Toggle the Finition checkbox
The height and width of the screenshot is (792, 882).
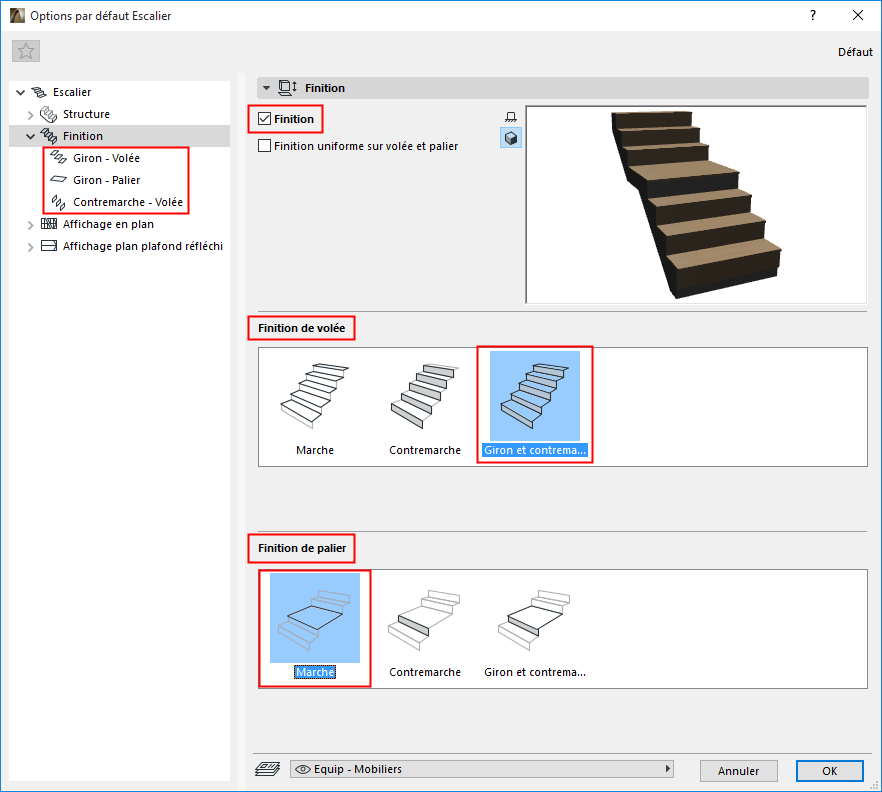point(264,119)
